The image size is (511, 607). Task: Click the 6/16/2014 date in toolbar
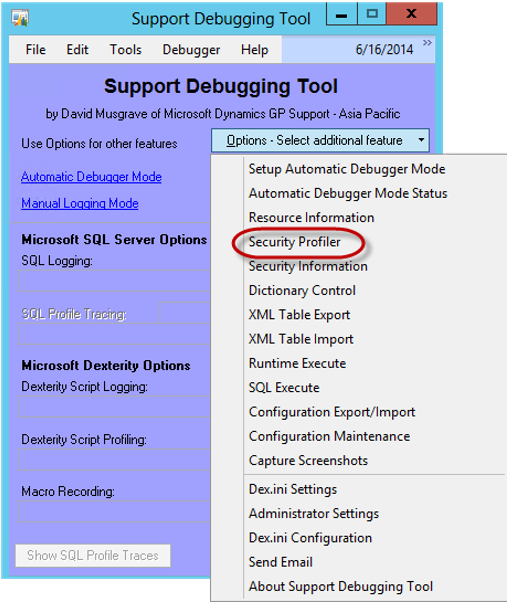384,50
